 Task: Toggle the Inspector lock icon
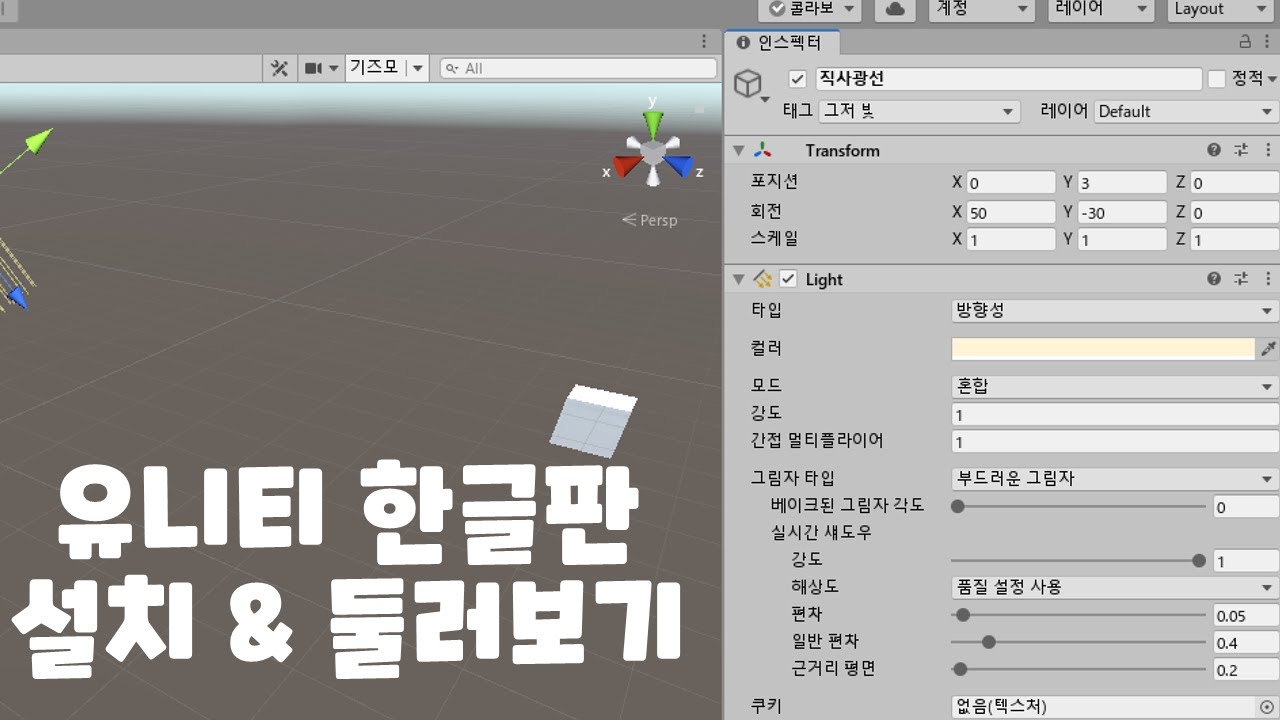(1245, 42)
